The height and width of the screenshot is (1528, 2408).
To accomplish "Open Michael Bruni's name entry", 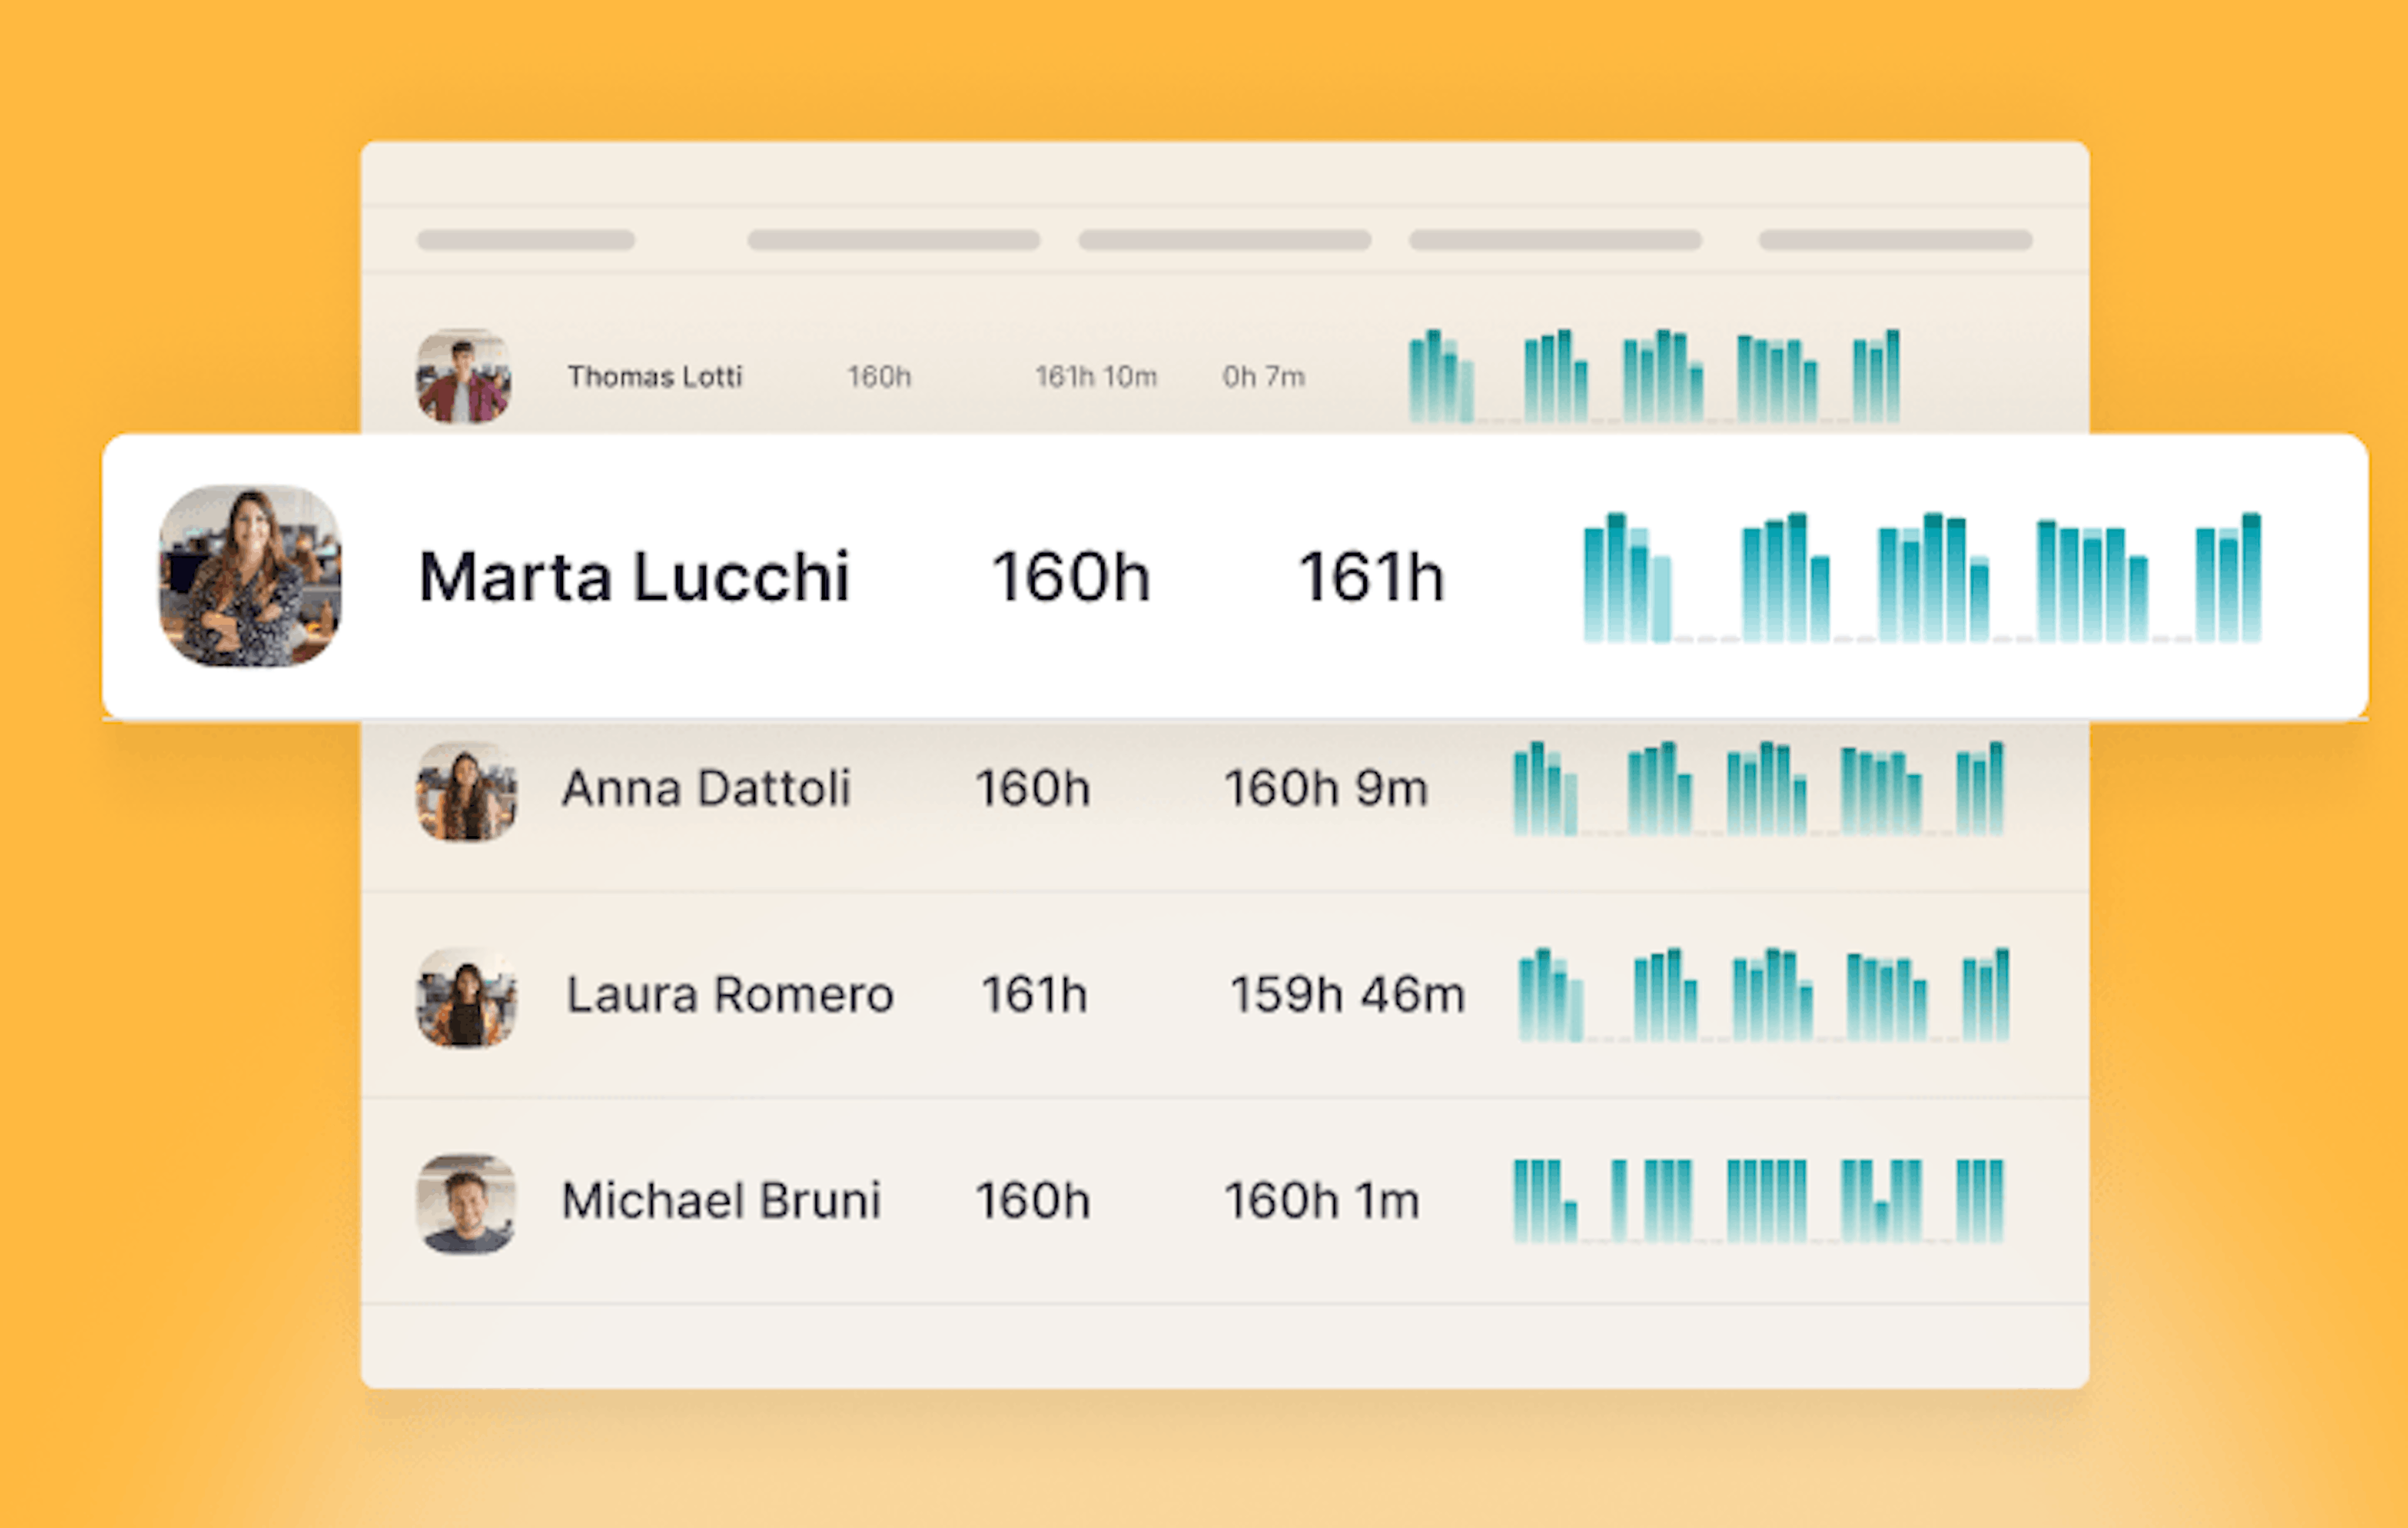I will [x=721, y=1200].
